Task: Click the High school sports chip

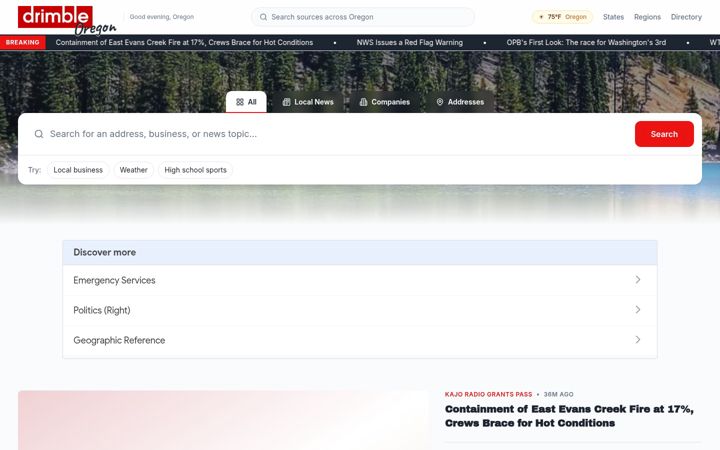Action: tap(195, 170)
